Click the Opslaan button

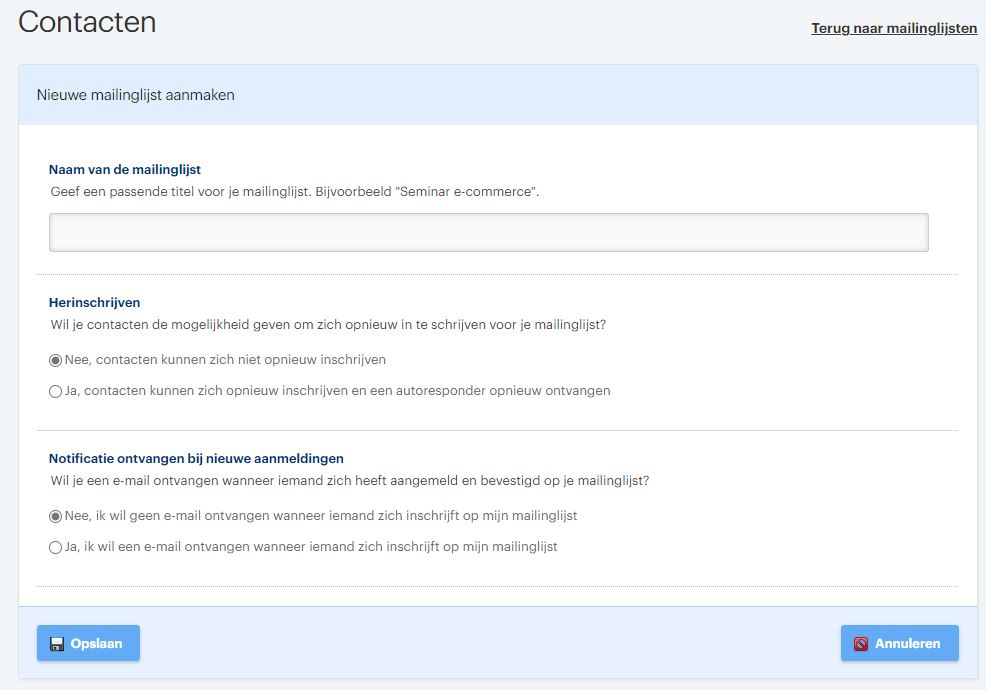coord(88,643)
